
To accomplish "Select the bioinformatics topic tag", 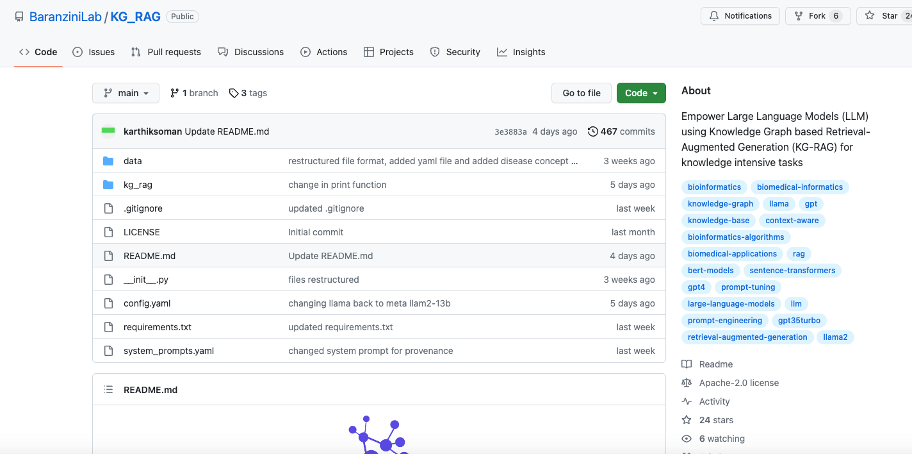I will [x=714, y=187].
